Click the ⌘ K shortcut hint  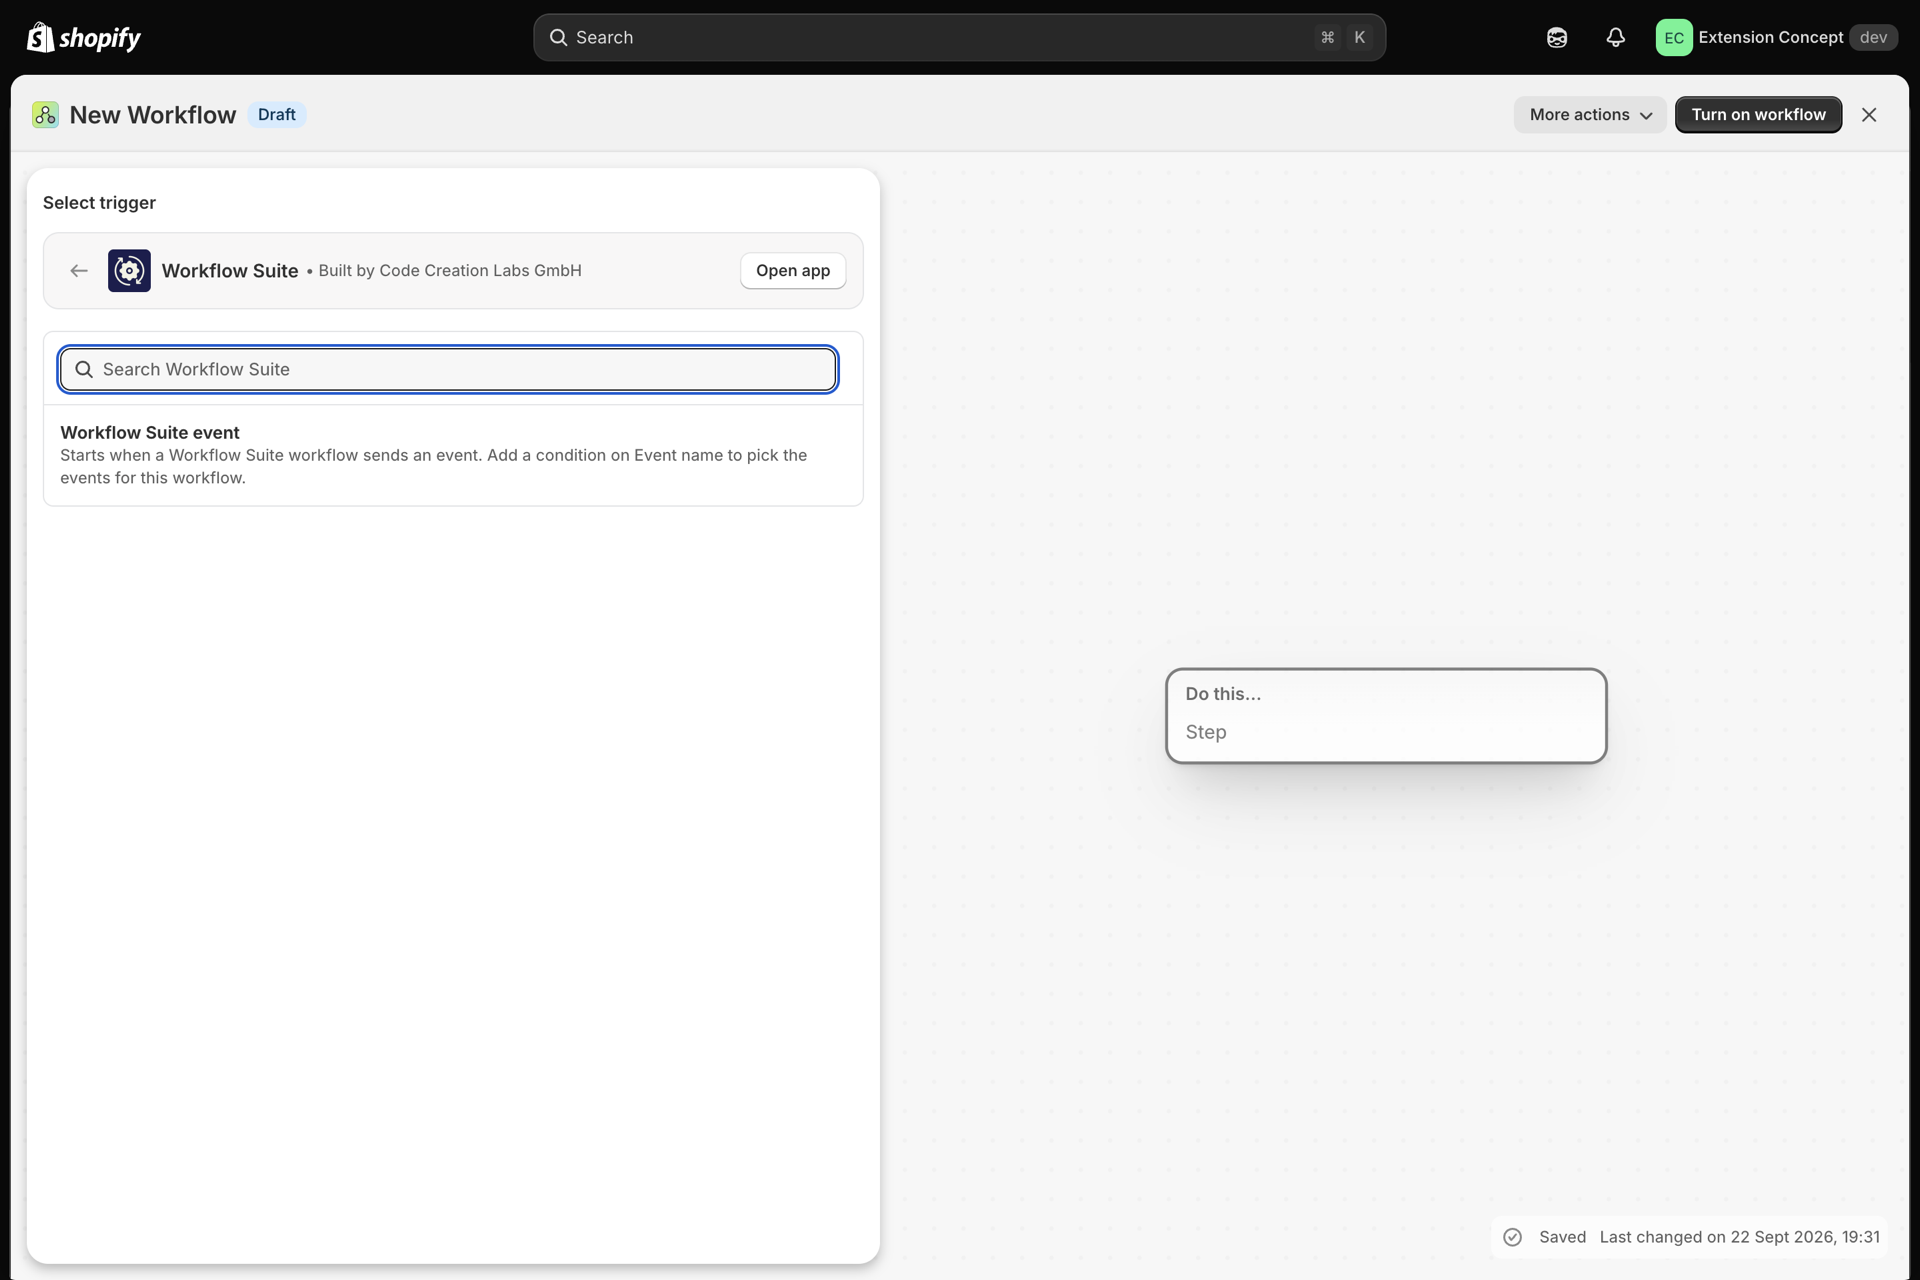pyautogui.click(x=1344, y=37)
